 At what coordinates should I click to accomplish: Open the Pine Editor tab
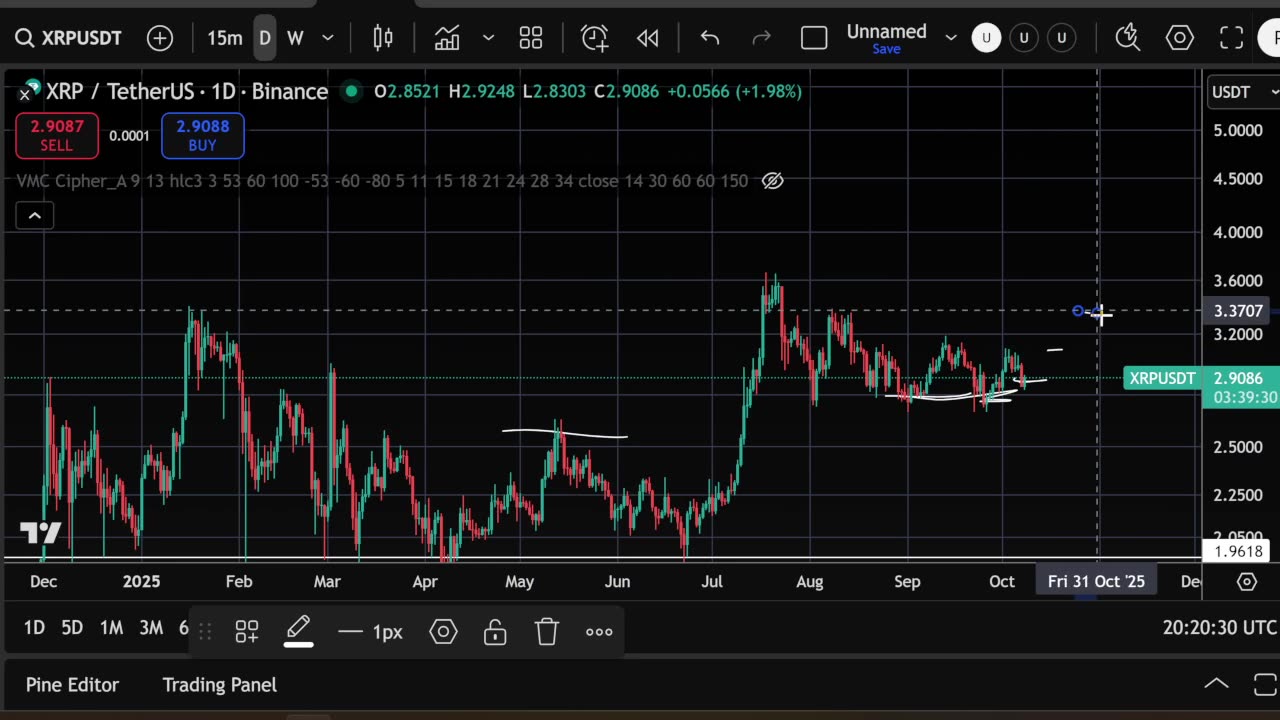pos(72,685)
